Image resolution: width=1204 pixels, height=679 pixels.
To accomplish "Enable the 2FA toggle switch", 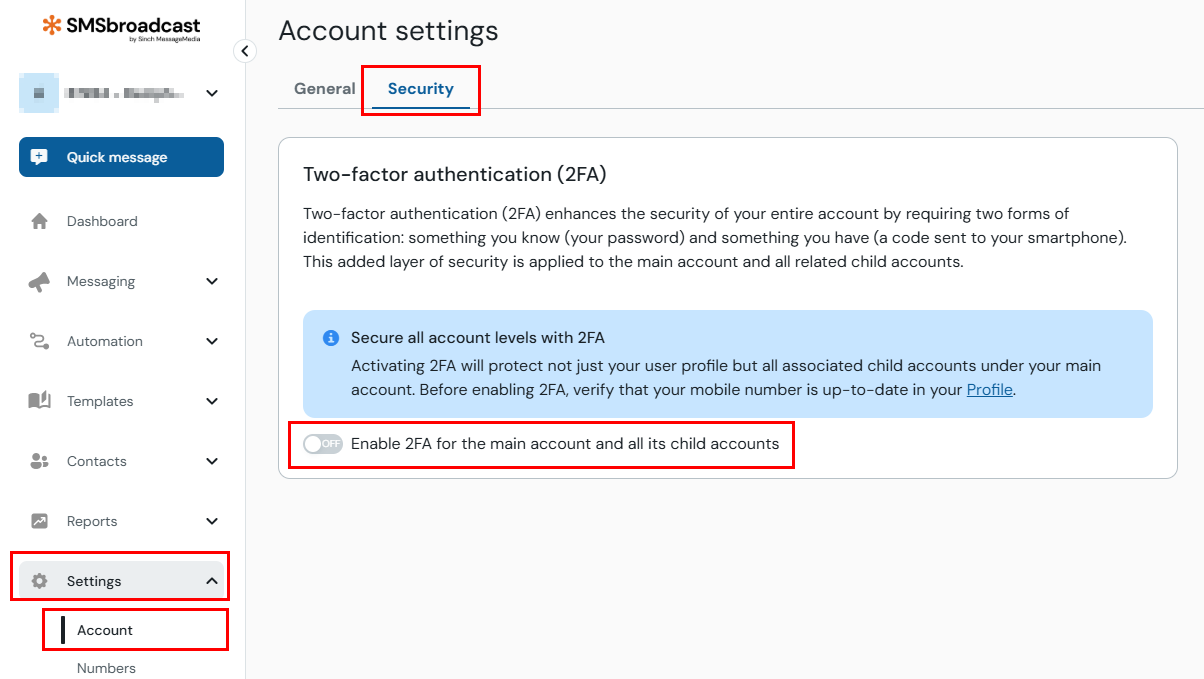I will (323, 444).
